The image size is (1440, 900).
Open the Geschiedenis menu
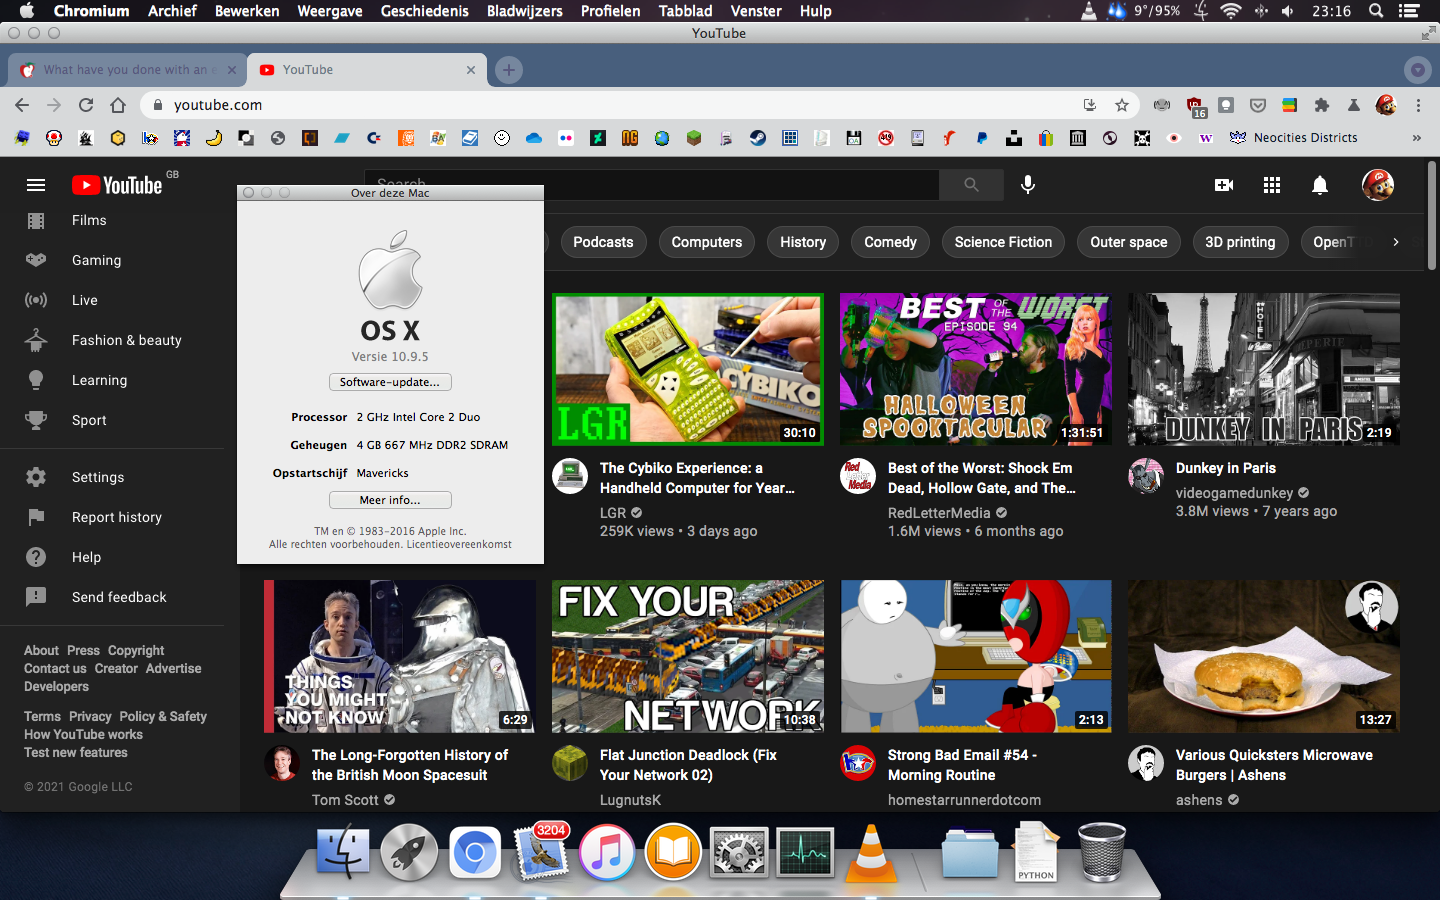[x=424, y=11]
